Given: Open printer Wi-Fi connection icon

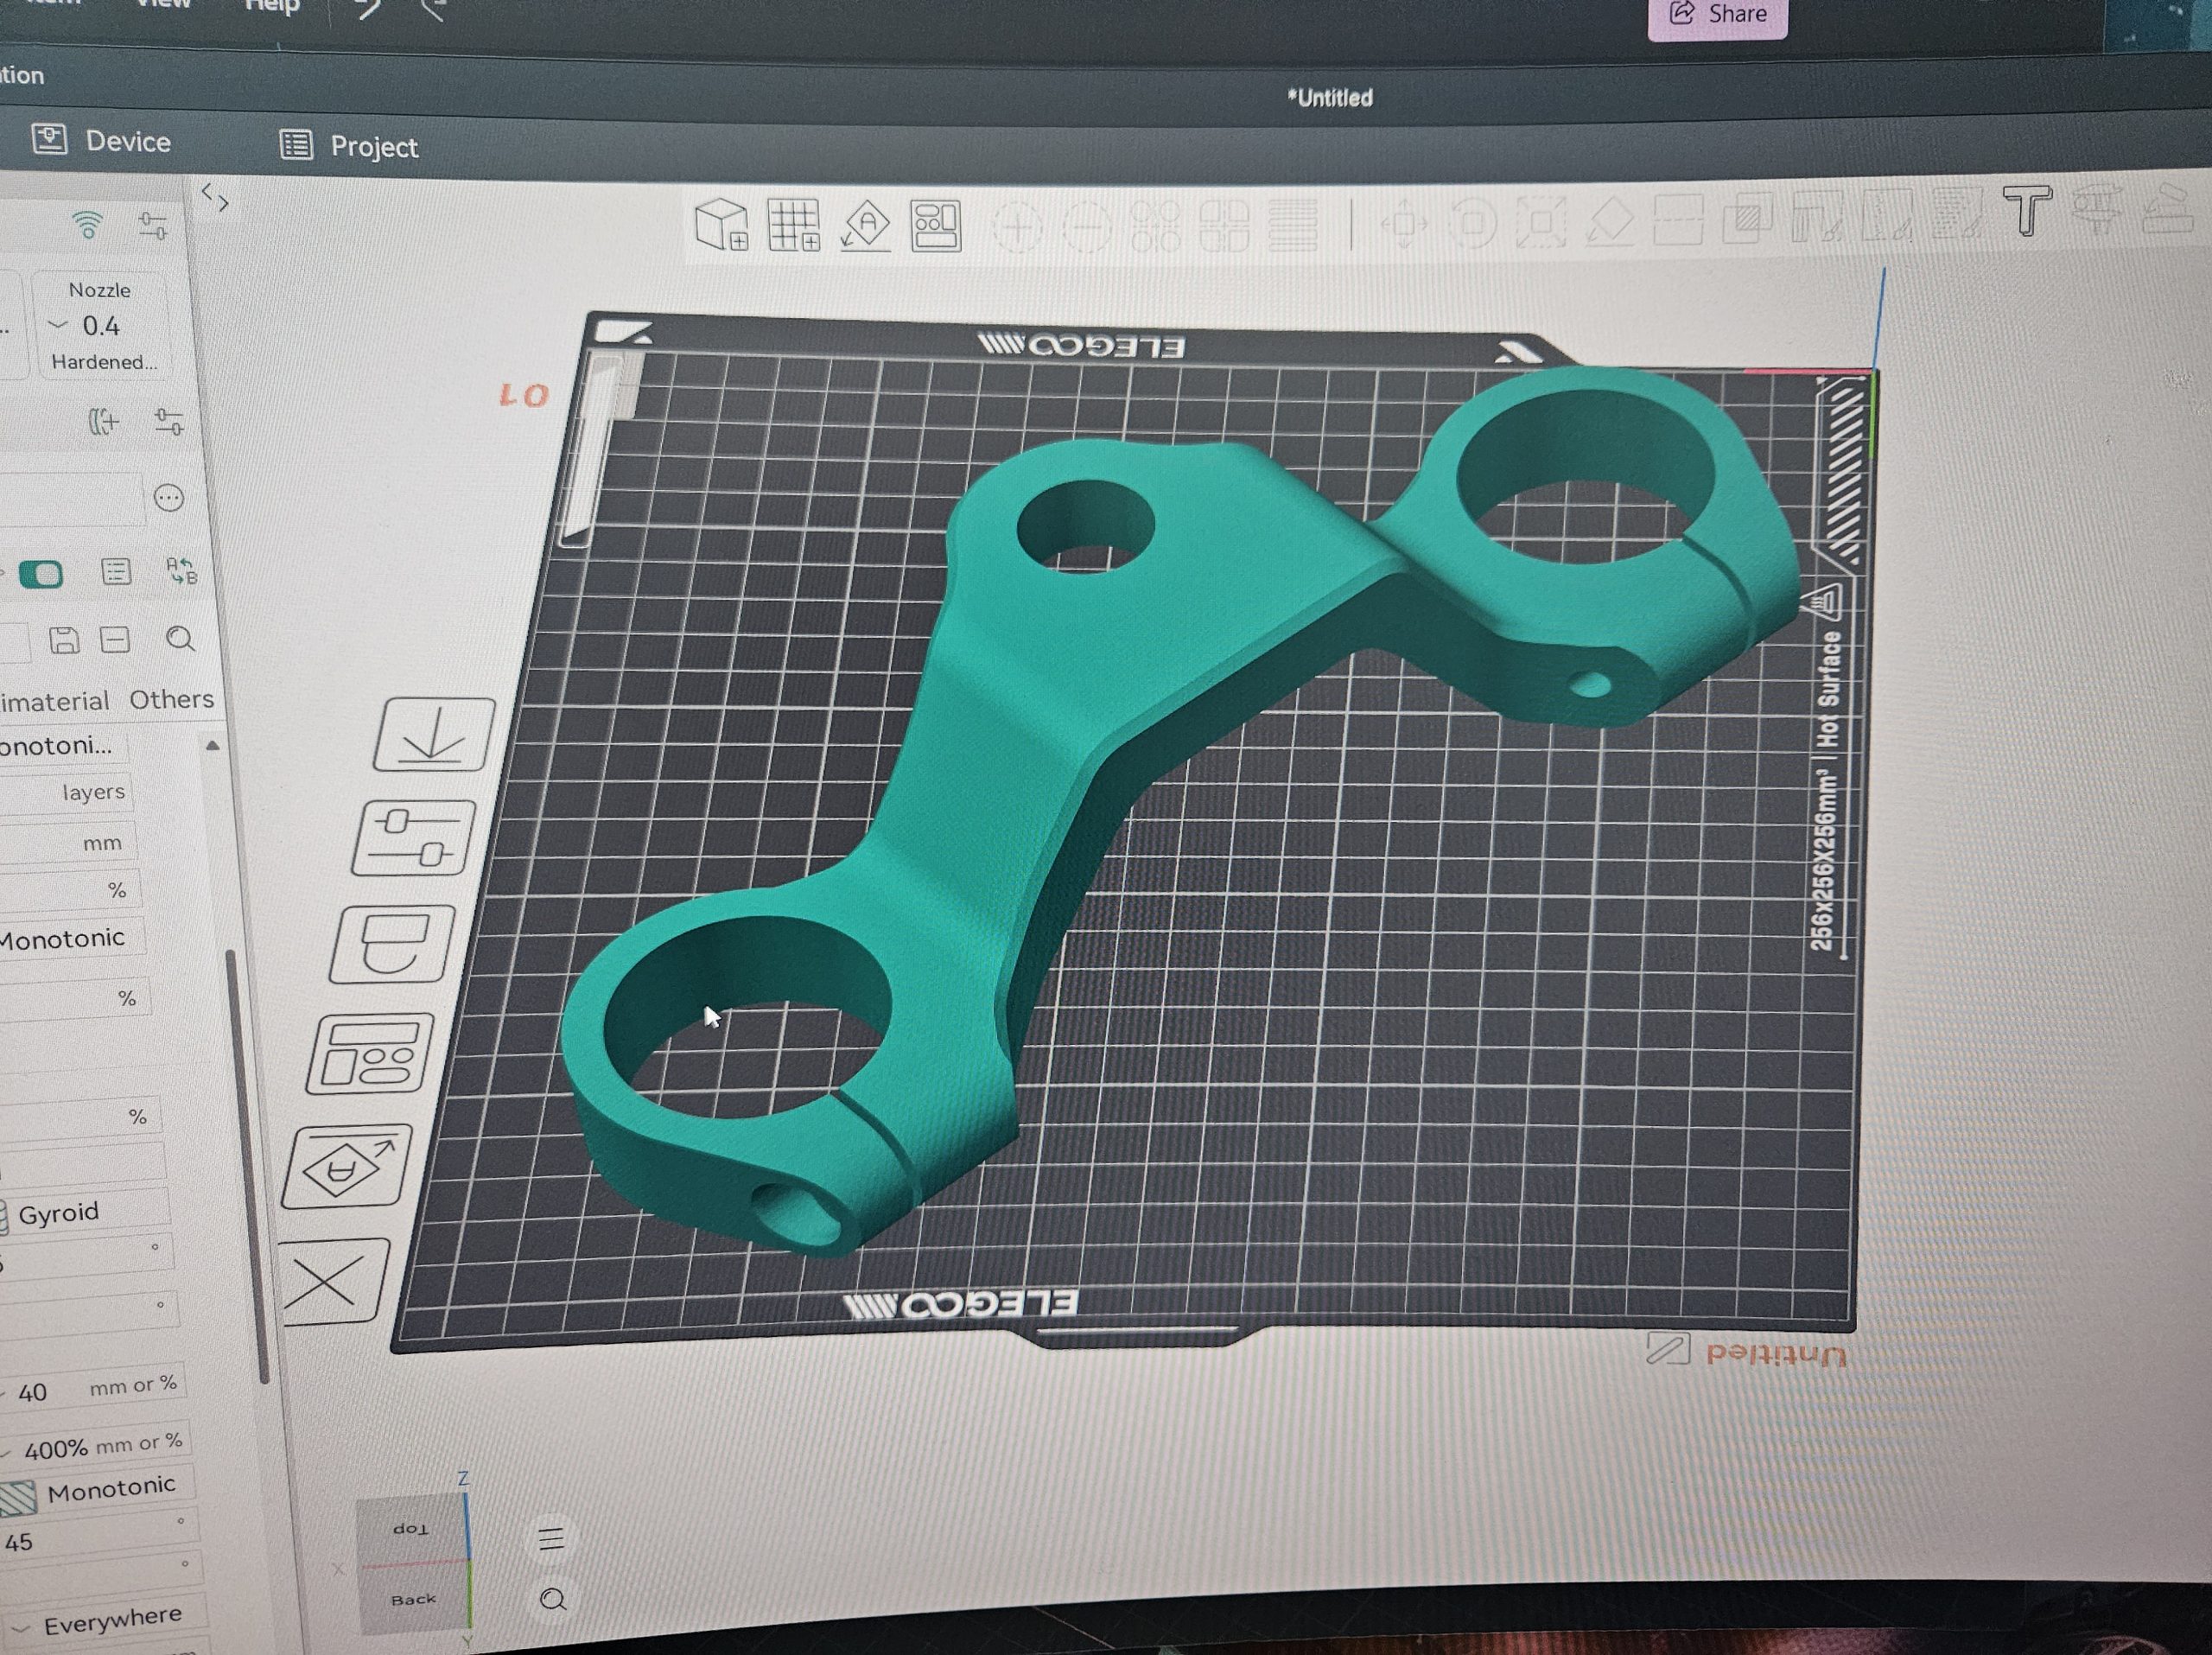Looking at the screenshot, I should (88, 225).
